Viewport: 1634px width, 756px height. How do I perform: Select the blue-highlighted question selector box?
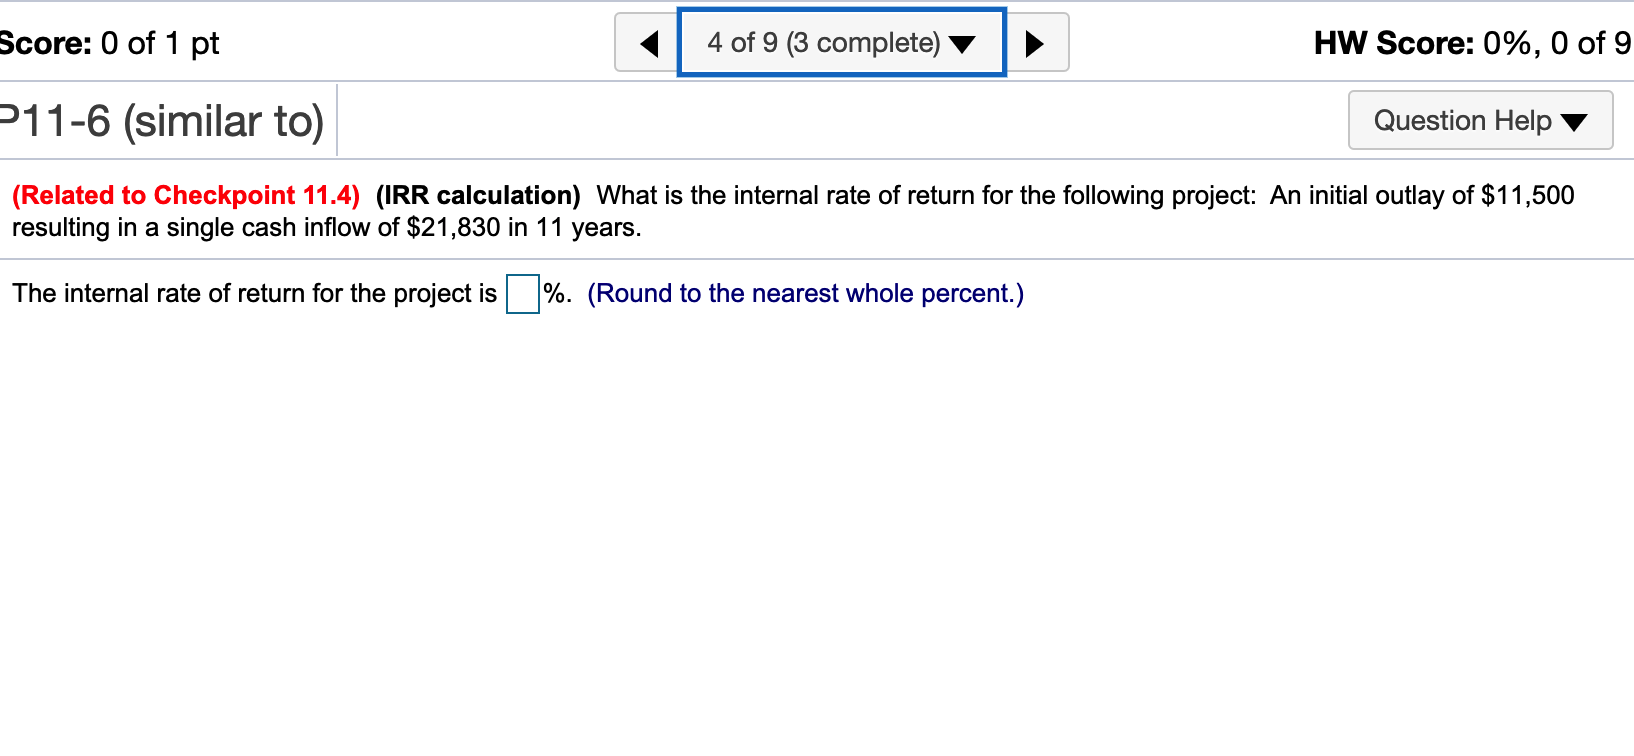(x=840, y=42)
